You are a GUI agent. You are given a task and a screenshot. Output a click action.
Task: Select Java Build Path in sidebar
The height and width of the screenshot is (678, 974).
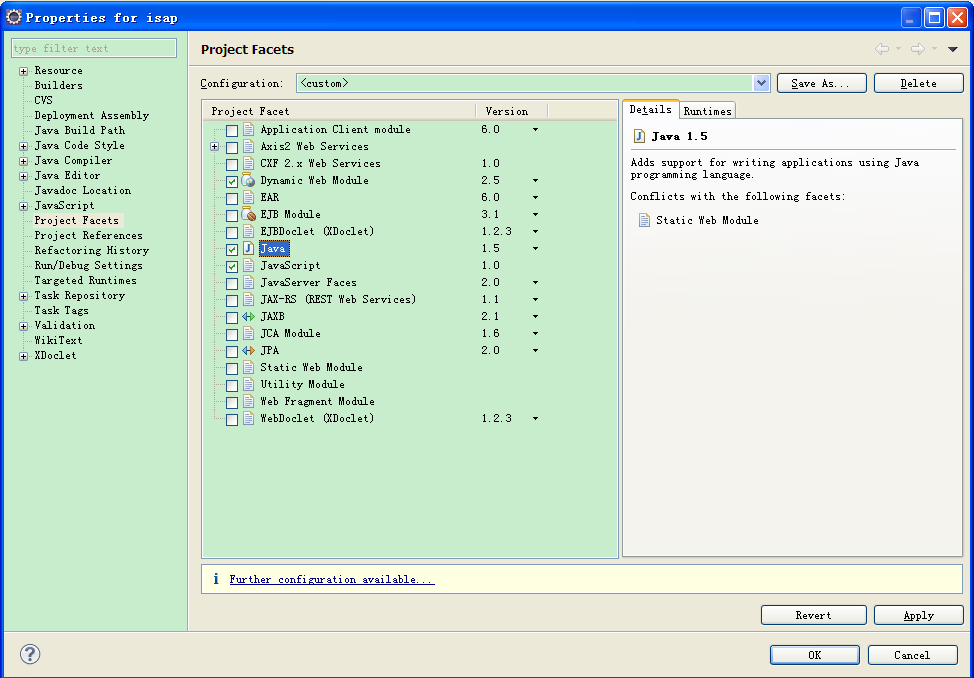click(79, 130)
